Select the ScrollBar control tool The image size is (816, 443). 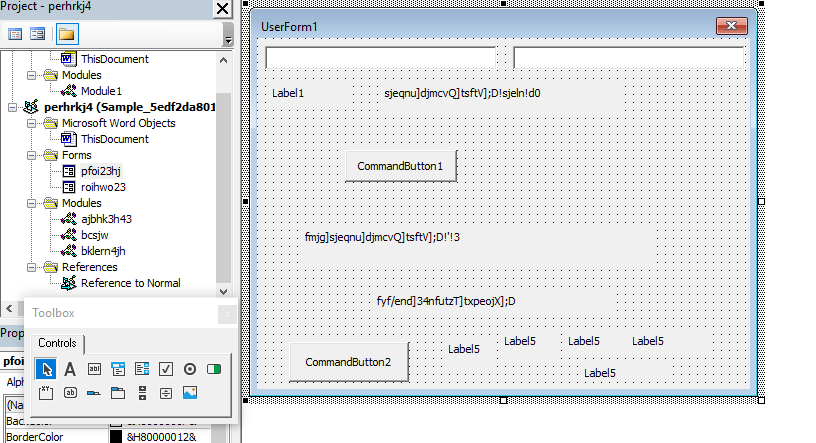point(142,392)
